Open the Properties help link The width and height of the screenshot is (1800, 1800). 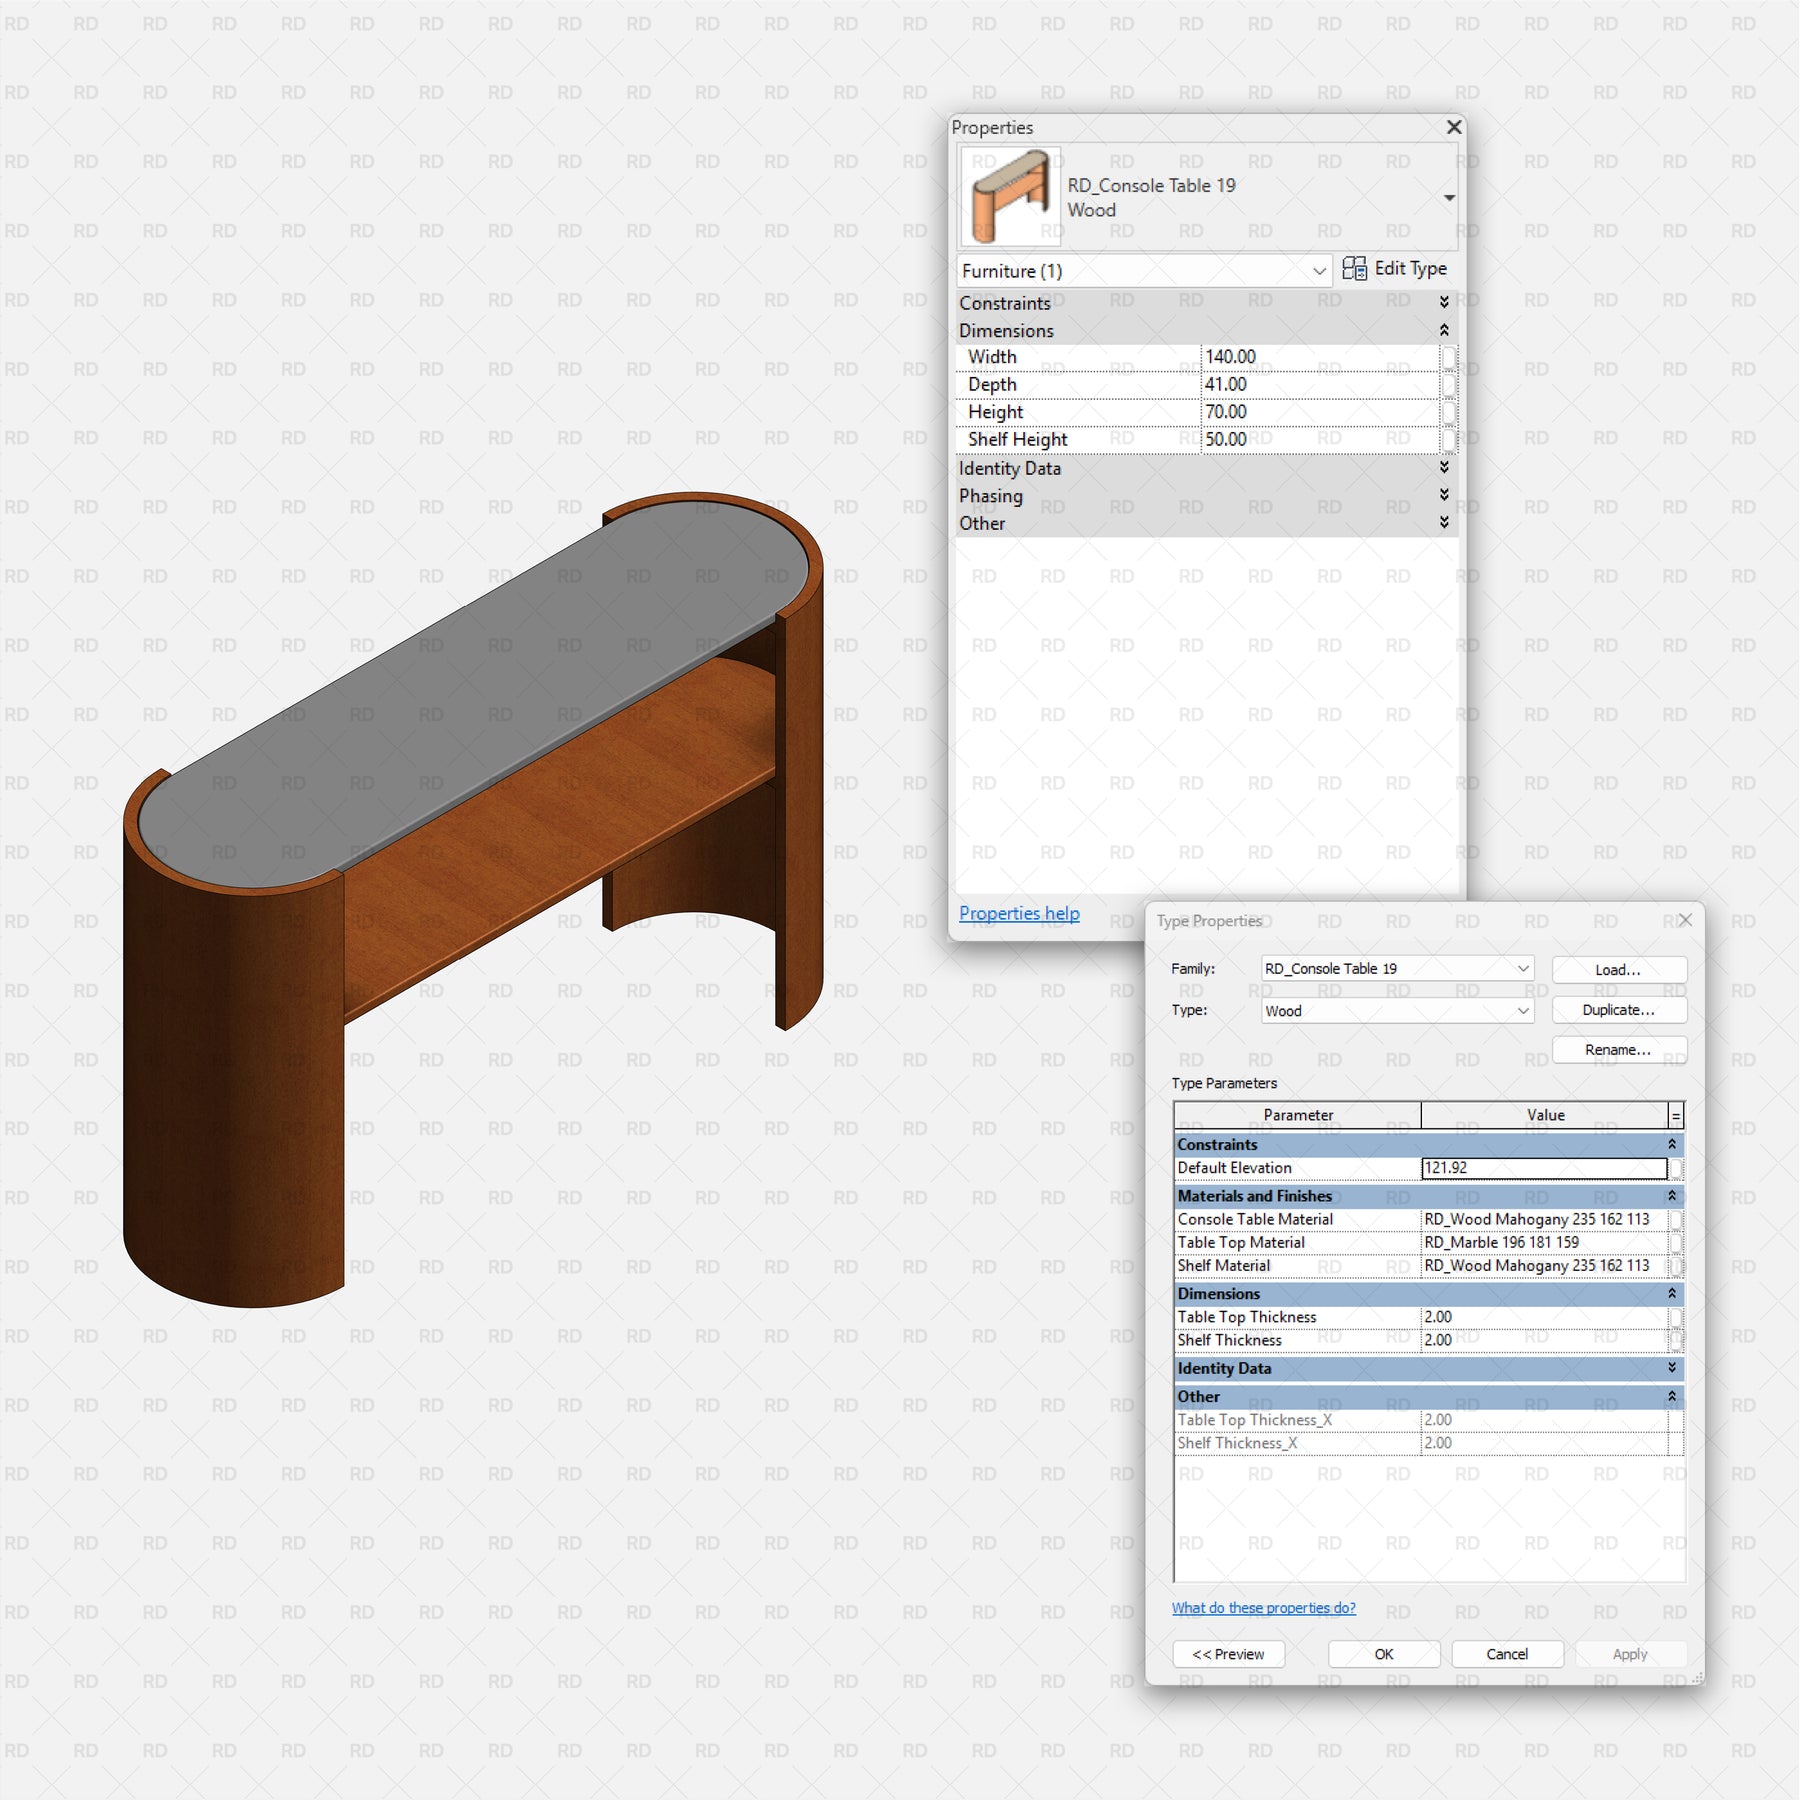(x=1019, y=913)
